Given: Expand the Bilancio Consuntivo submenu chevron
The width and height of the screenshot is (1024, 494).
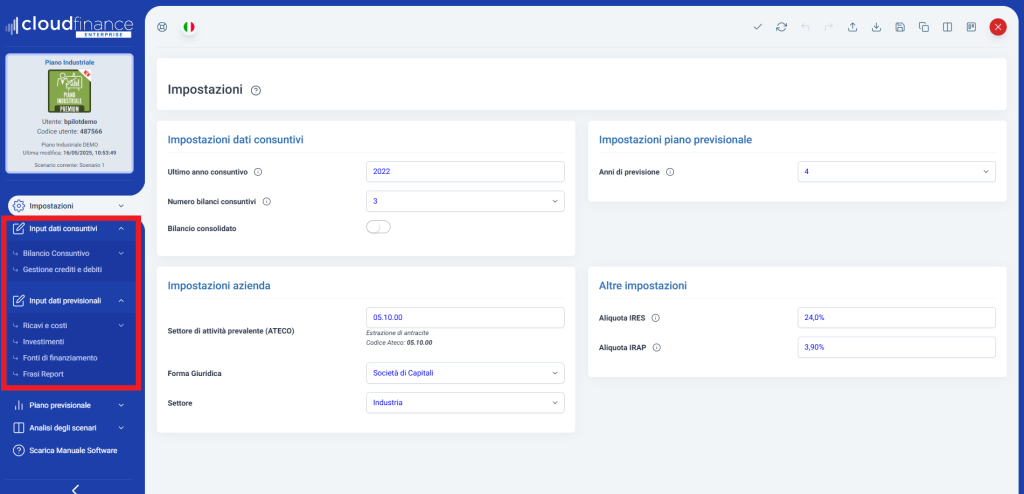Looking at the screenshot, I should click(121, 253).
